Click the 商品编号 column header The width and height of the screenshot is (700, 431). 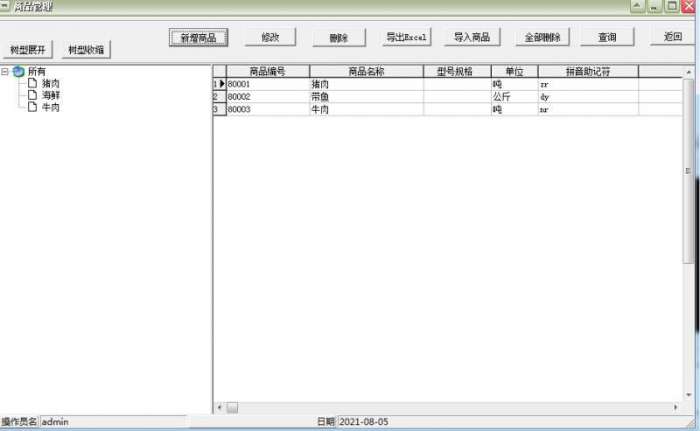point(268,71)
